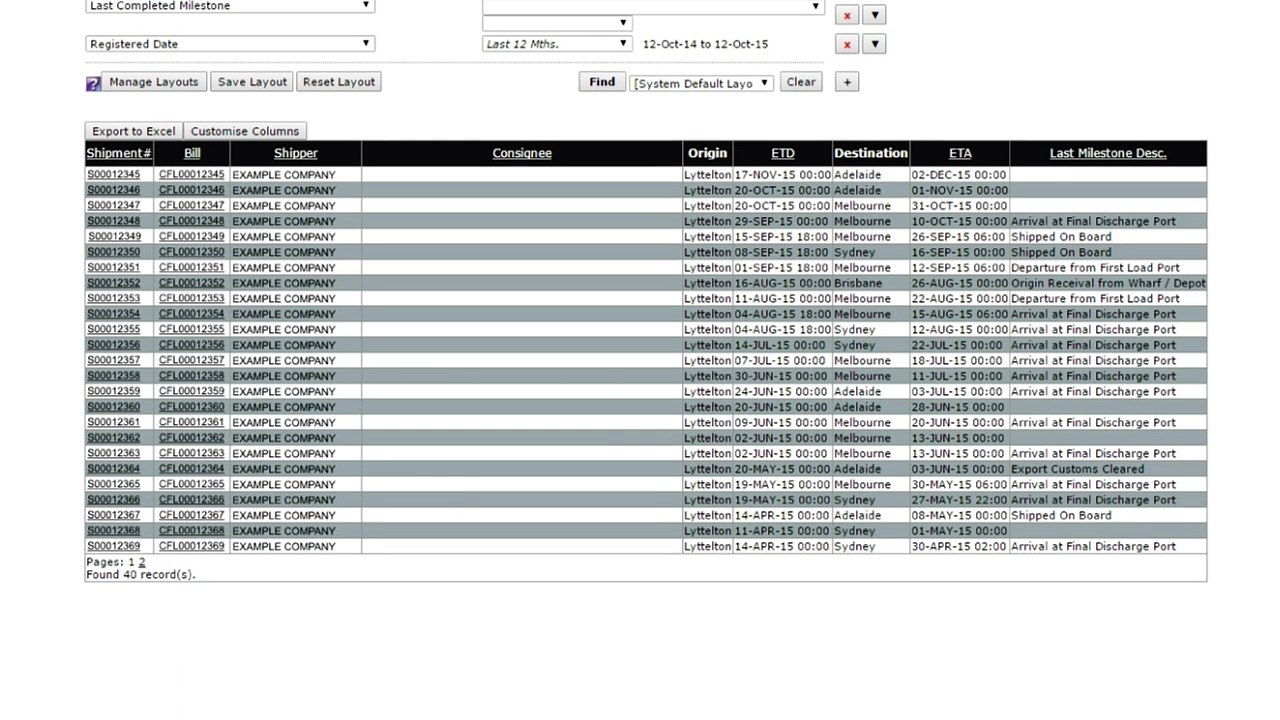Sort by Shipment# column
Screen dimensions: 1280x720
pyautogui.click(x=119, y=153)
